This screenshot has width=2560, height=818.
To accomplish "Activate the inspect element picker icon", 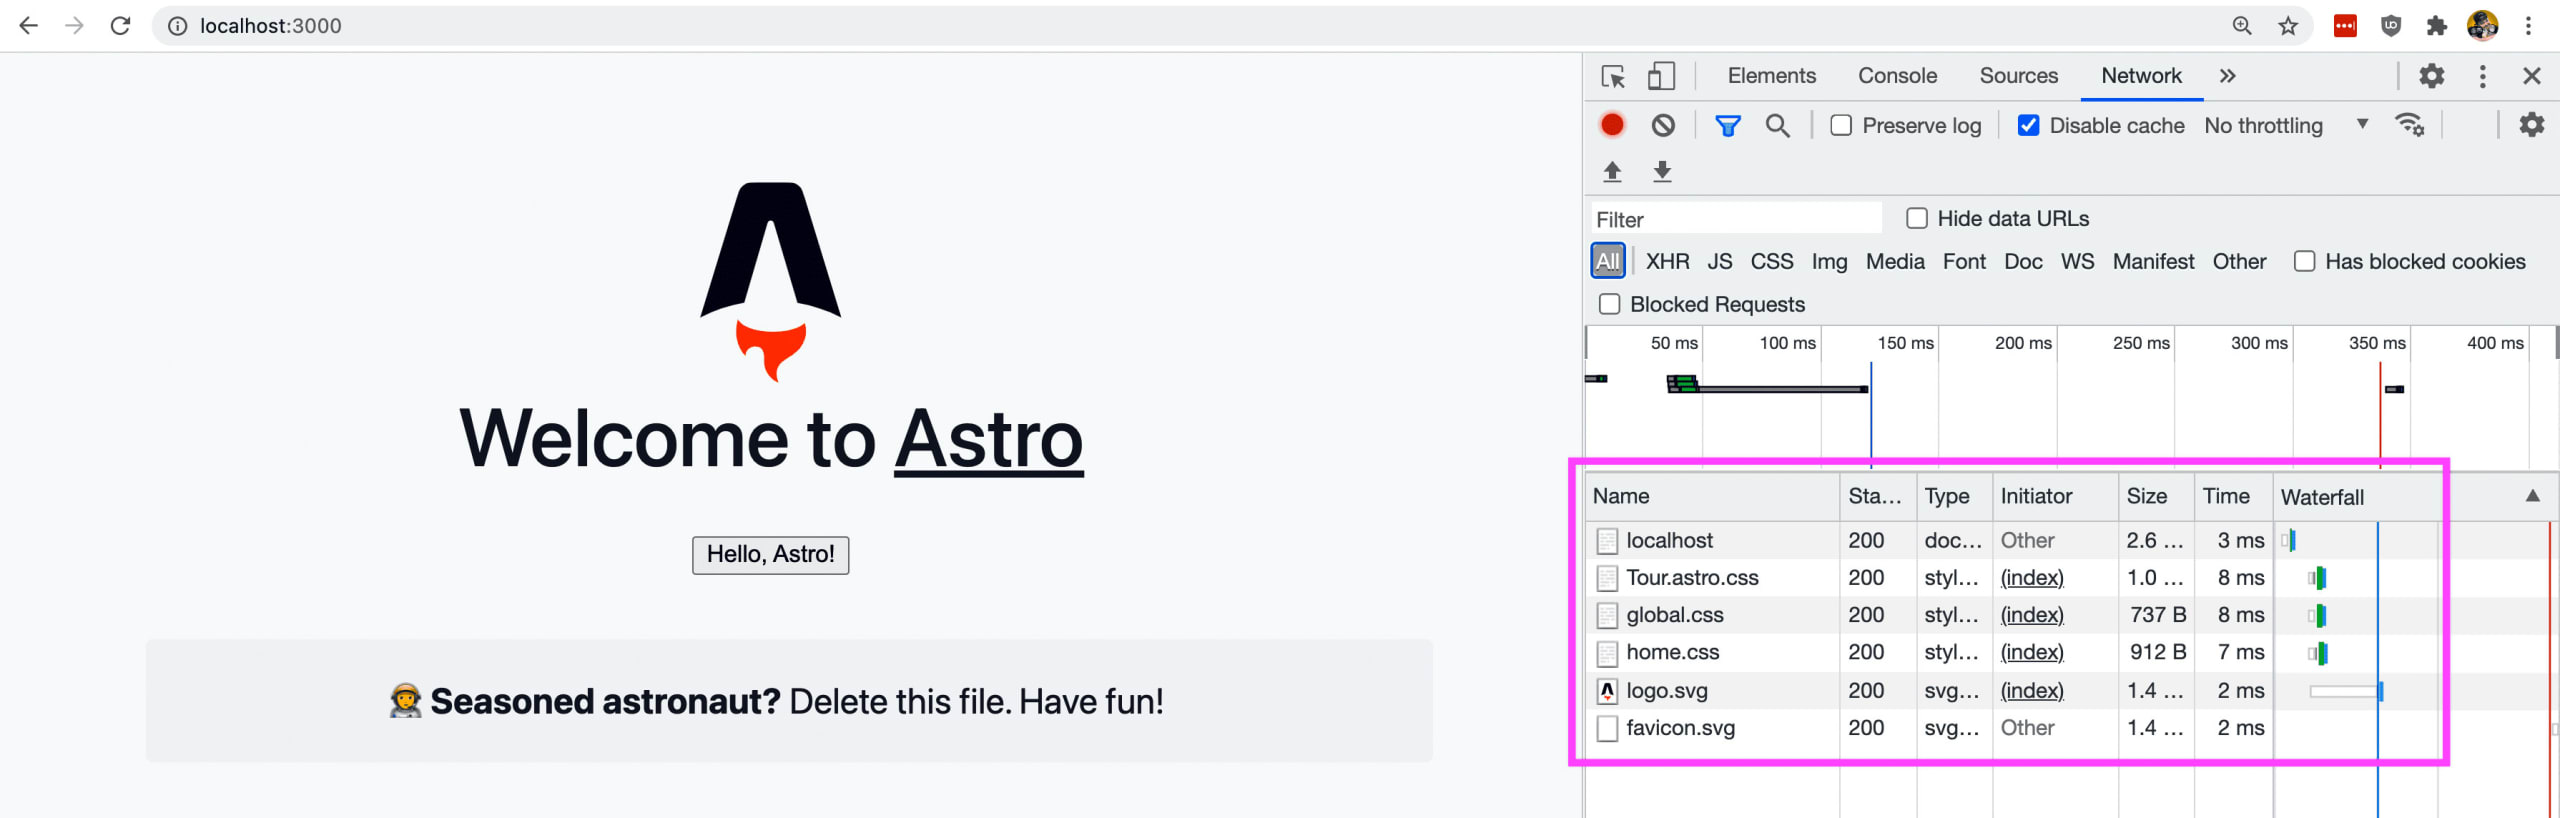I will tap(1613, 76).
